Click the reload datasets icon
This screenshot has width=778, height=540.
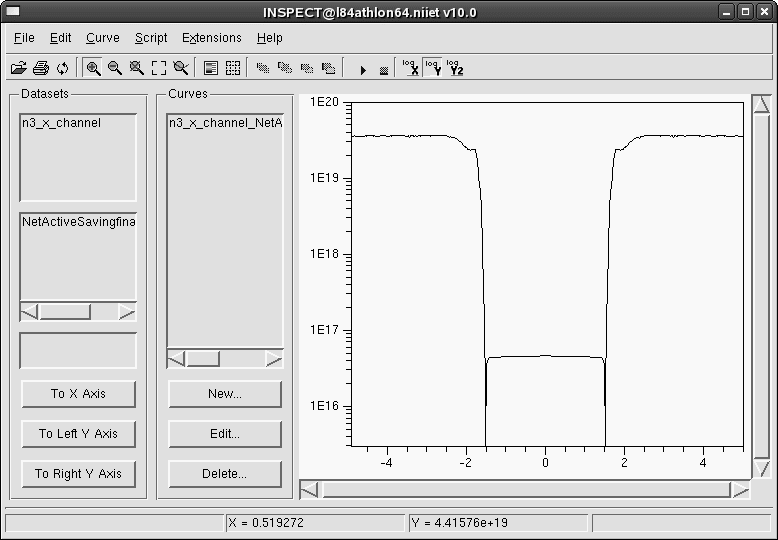pyautogui.click(x=62, y=68)
